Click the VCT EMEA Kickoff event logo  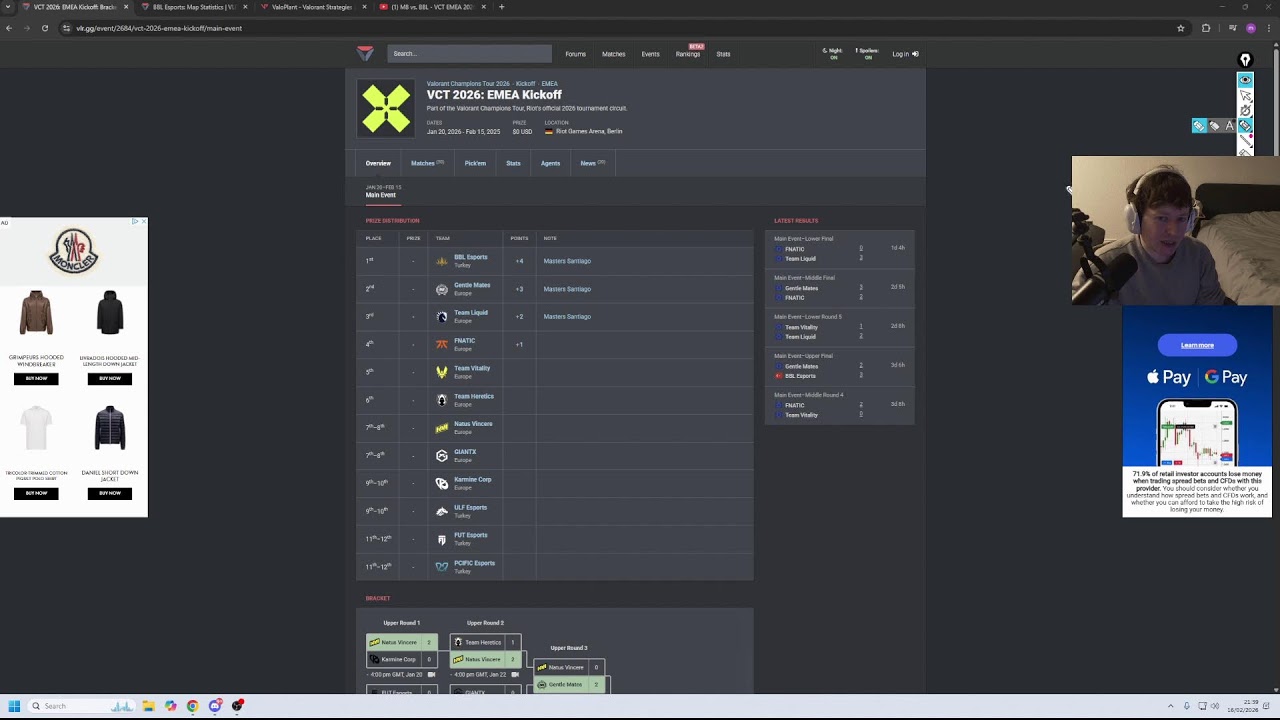tap(386, 108)
